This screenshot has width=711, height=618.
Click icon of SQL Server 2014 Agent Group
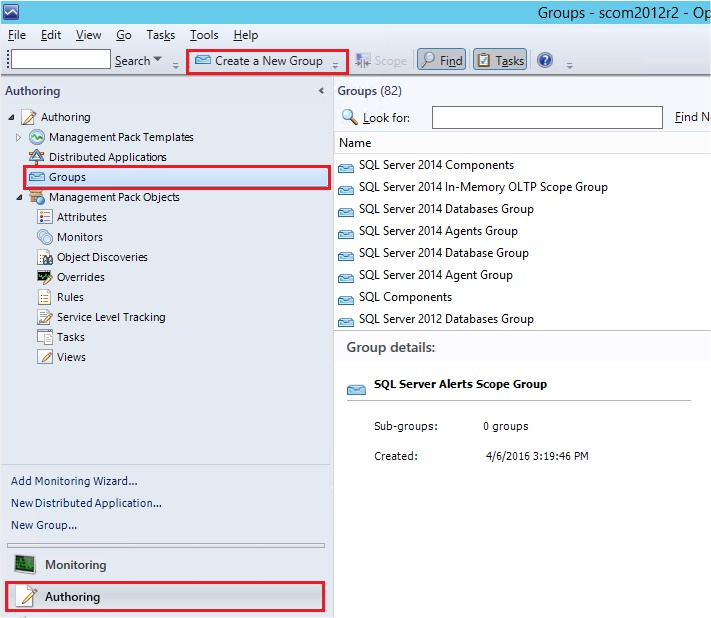point(346,278)
